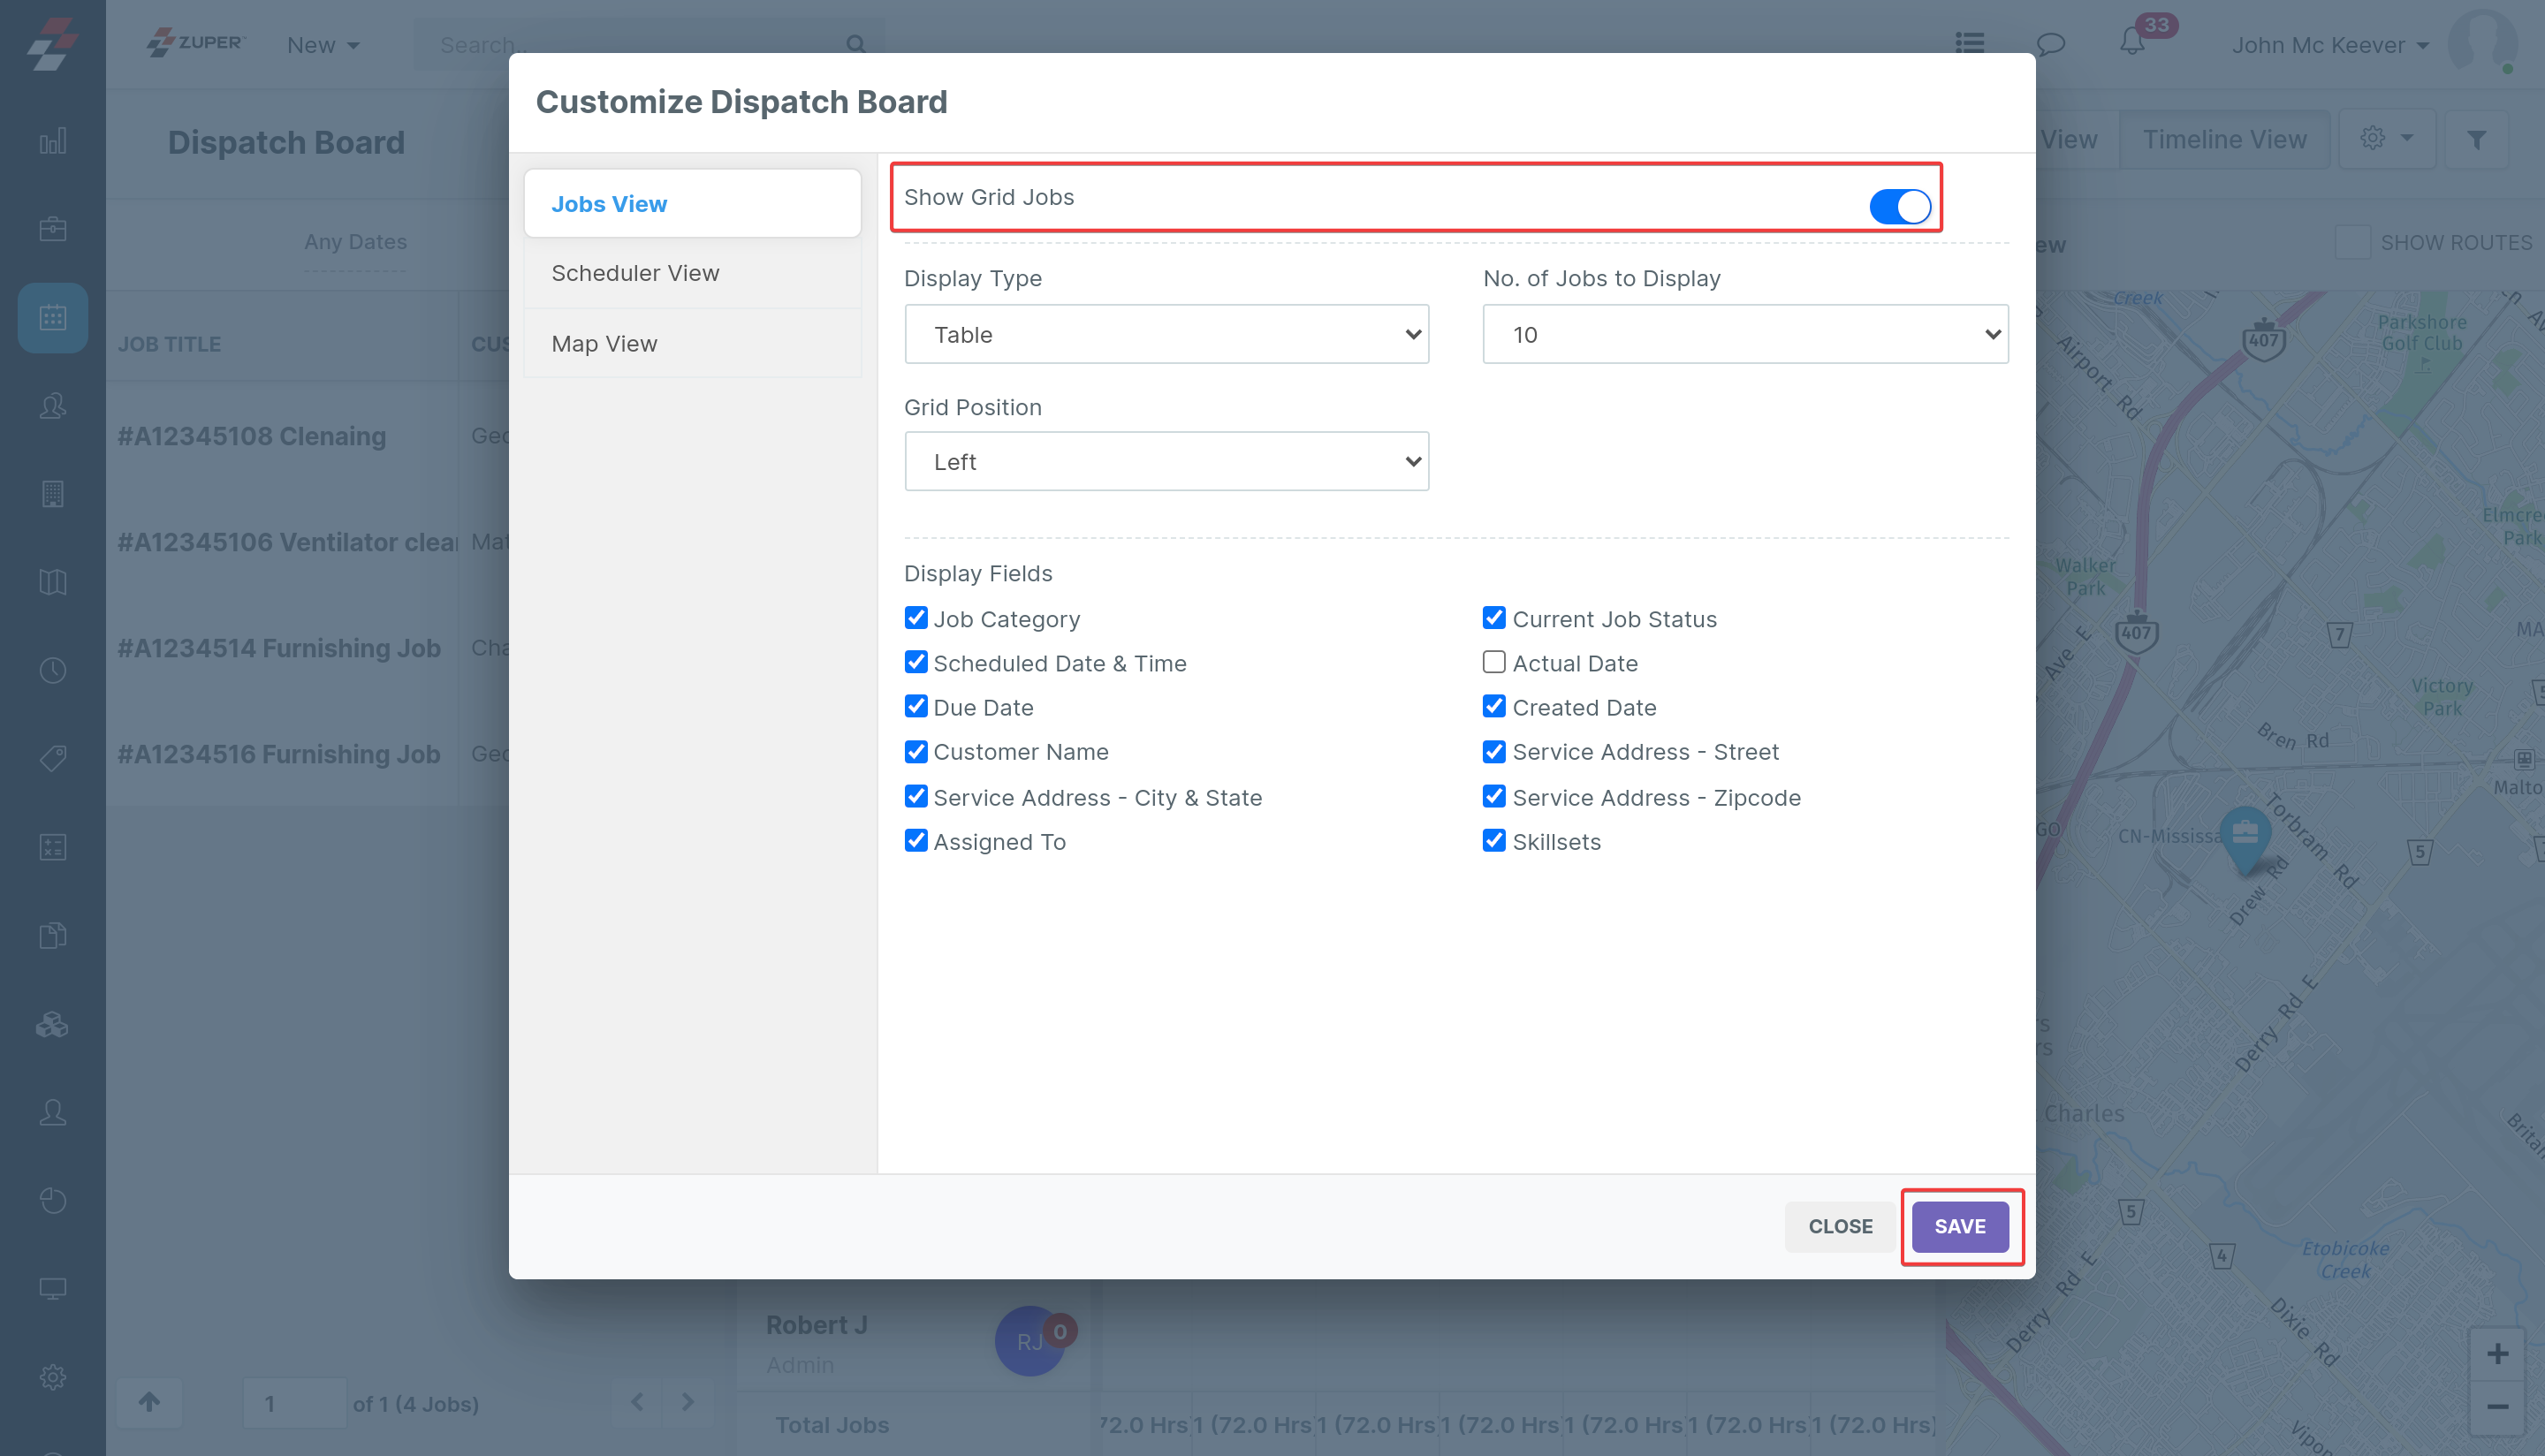Check the Actual Date checkbox

(x=1493, y=662)
